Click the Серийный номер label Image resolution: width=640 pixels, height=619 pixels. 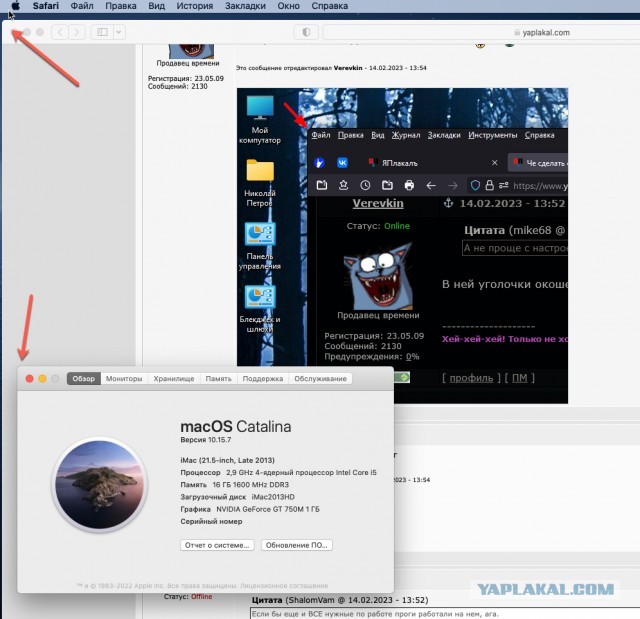click(211, 521)
